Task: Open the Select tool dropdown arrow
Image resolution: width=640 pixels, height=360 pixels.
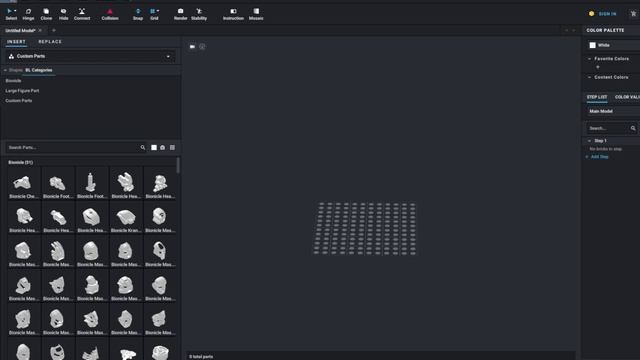Action: tap(16, 11)
